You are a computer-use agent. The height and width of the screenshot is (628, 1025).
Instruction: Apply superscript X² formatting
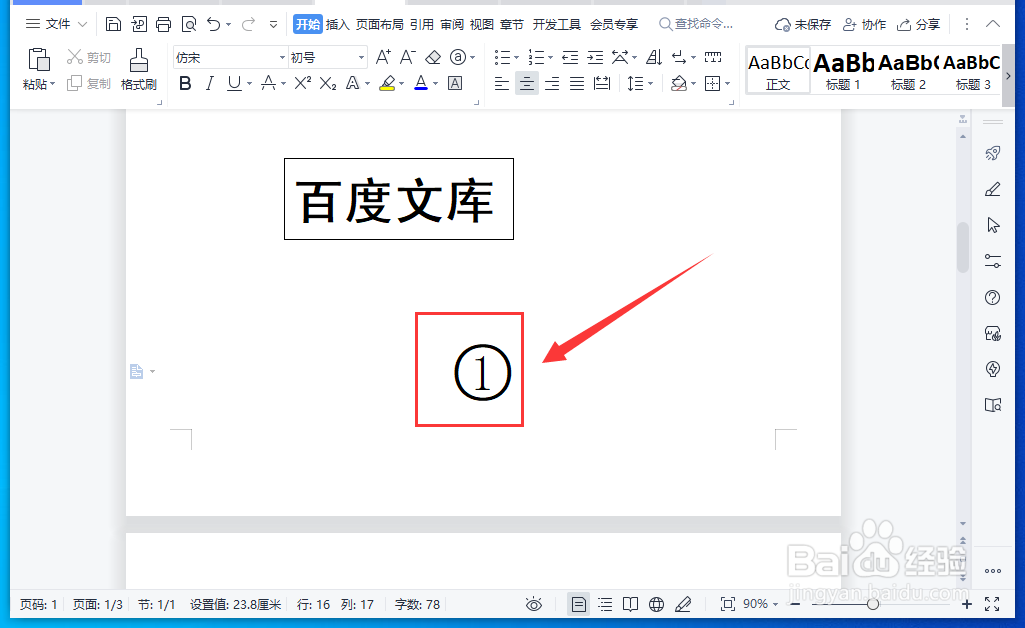[x=302, y=83]
